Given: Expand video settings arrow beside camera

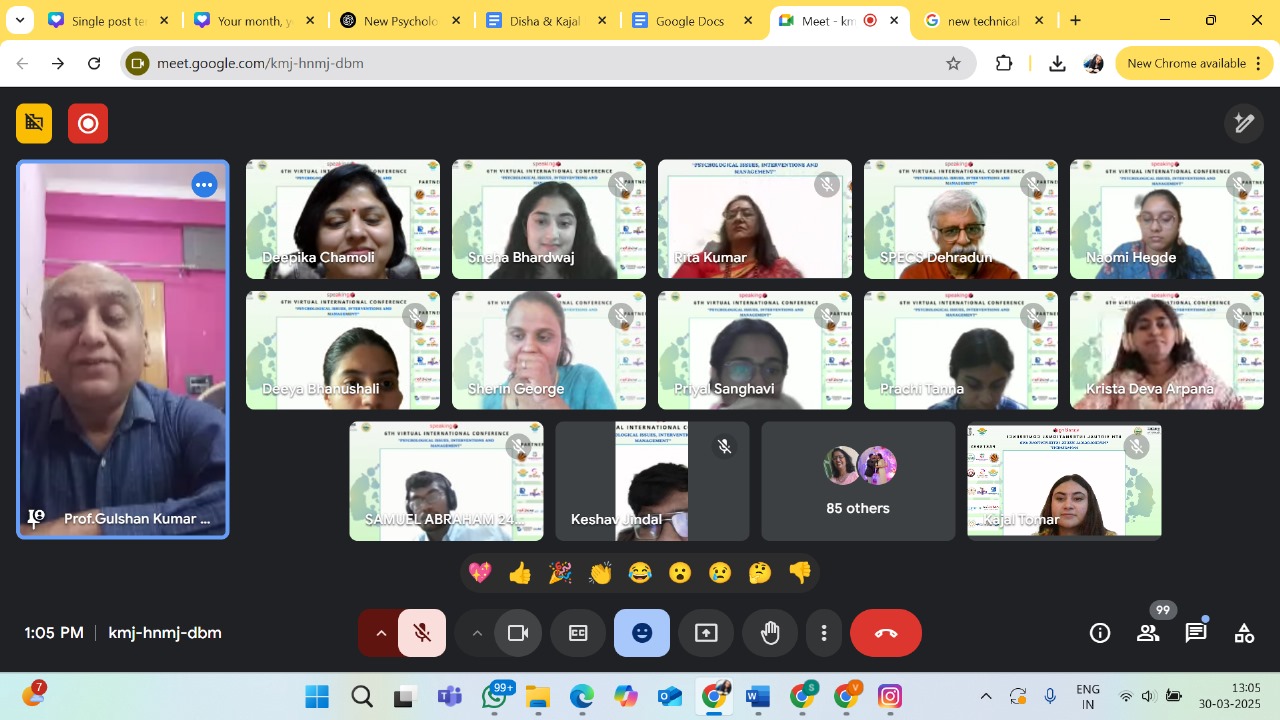Looking at the screenshot, I should coord(476,633).
